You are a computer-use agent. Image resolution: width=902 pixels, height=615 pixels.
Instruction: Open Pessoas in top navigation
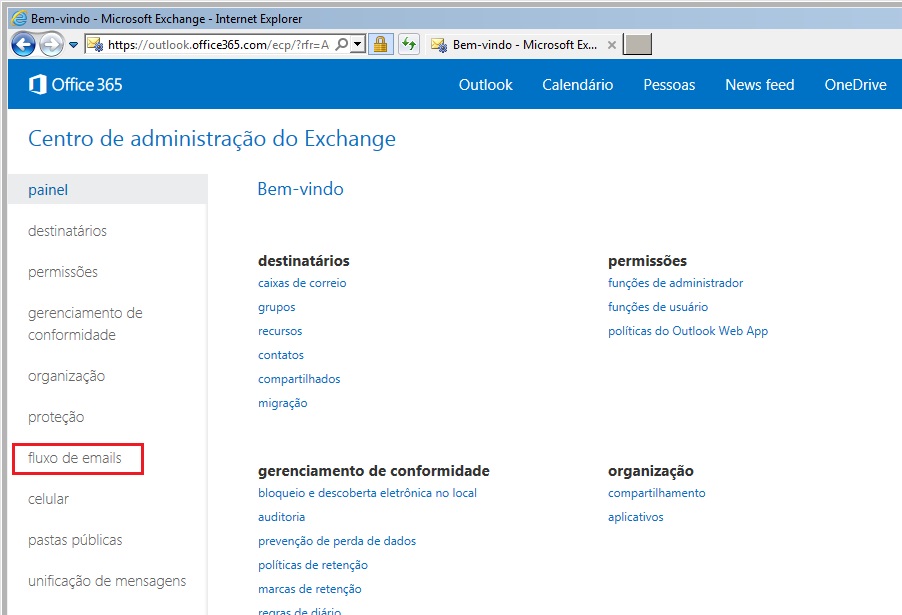(669, 85)
